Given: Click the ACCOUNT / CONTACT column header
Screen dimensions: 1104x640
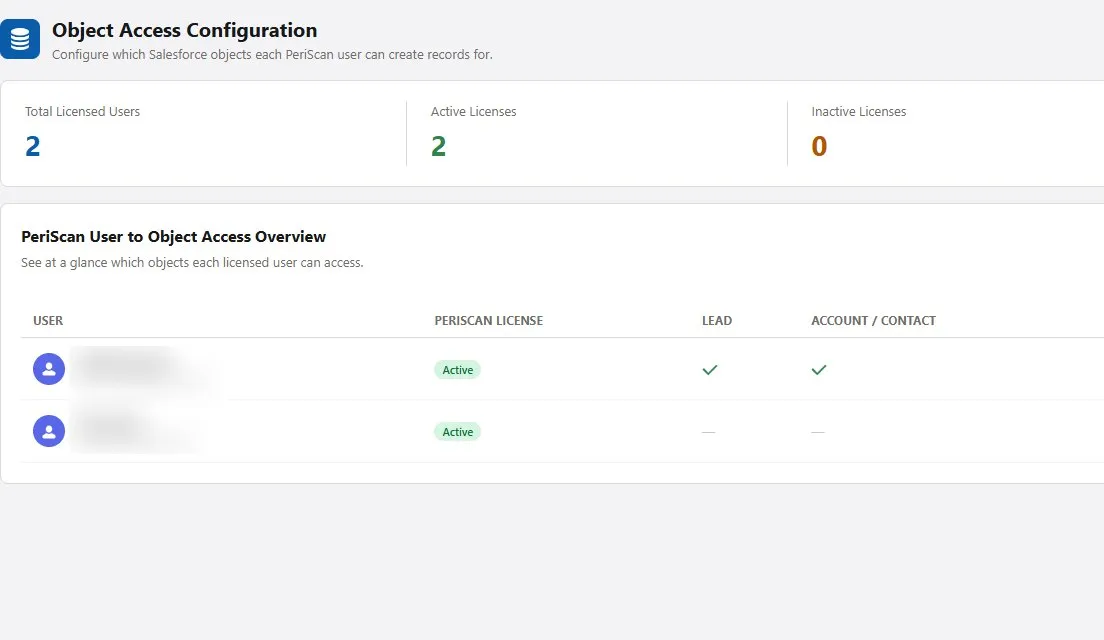Looking at the screenshot, I should click(874, 320).
